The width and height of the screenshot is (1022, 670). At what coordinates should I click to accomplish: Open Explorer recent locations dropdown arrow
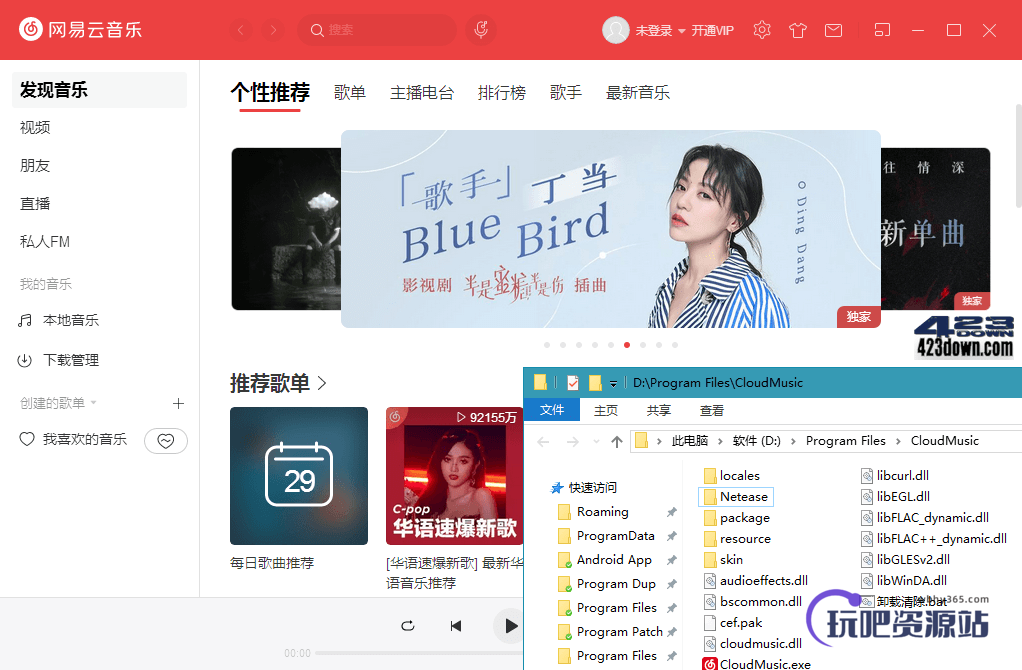pyautogui.click(x=596, y=441)
